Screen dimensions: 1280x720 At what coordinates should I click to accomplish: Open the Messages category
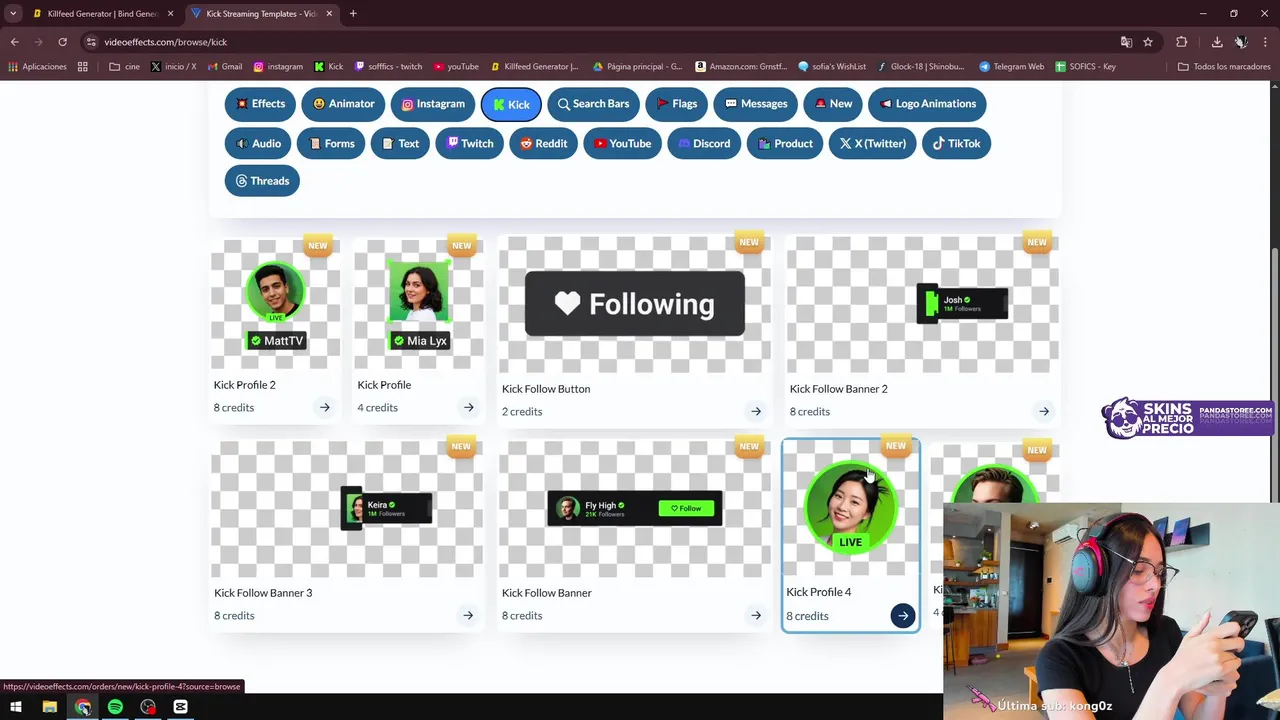click(756, 104)
